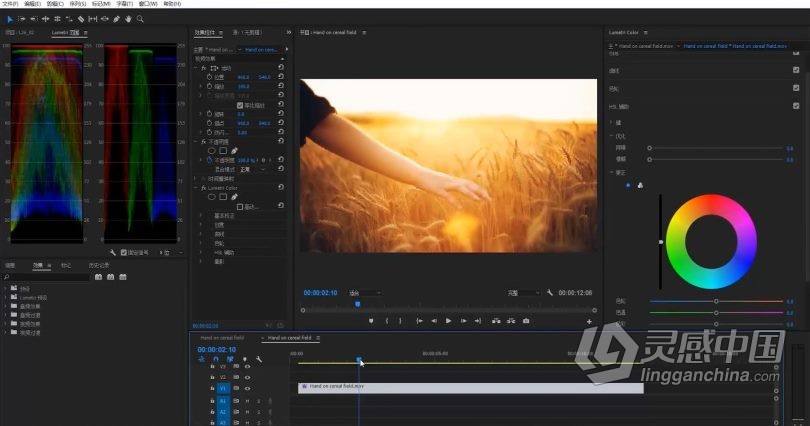Screen dimensions: 810x426
Task: Open the Window menu
Action: pos(148,4)
